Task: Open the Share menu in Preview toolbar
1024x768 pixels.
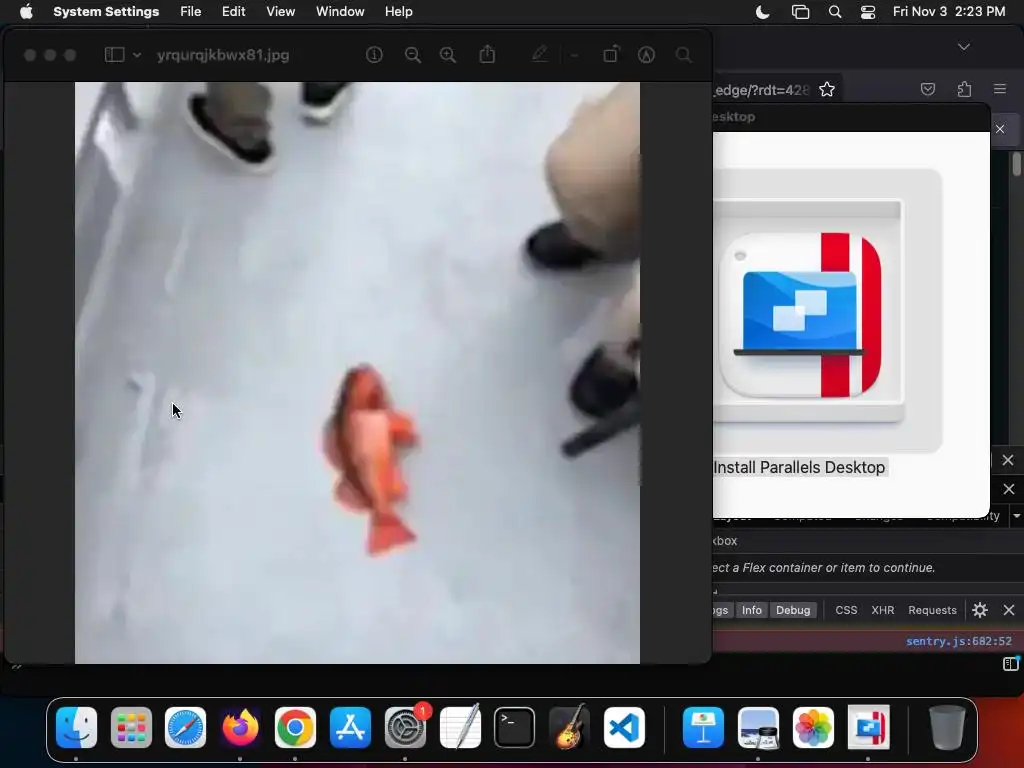Action: pyautogui.click(x=487, y=54)
